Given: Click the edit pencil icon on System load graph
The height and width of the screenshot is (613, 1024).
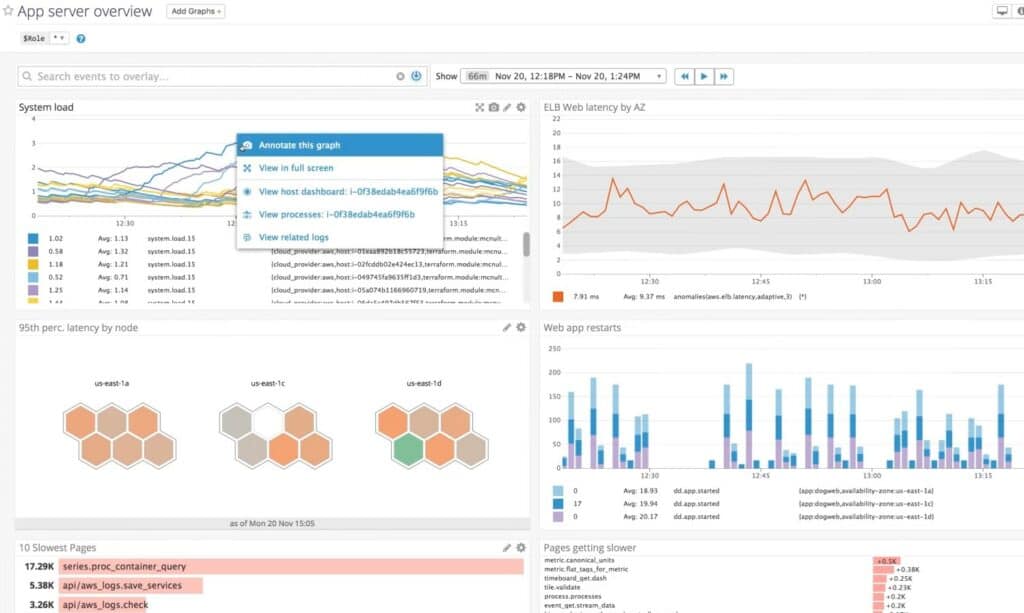Looking at the screenshot, I should (x=506, y=107).
